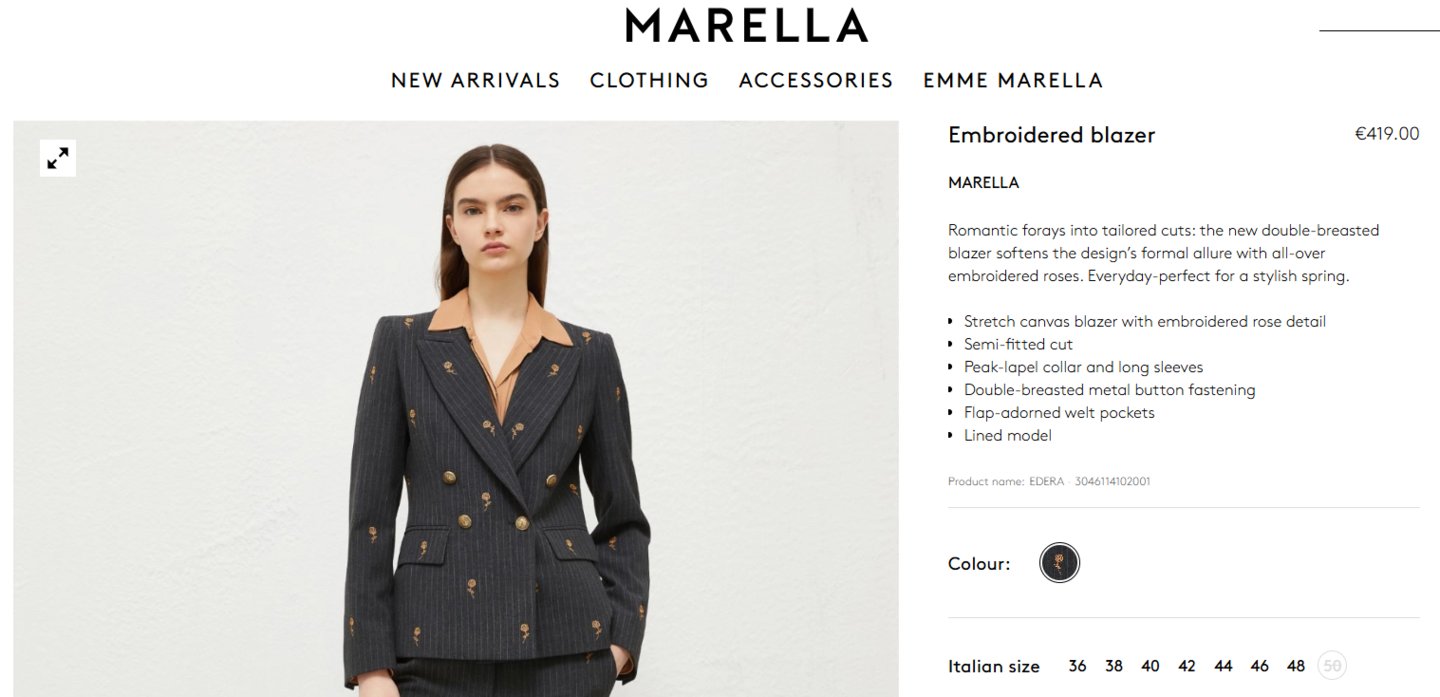
Task: Choose Italian size 44
Action: (1223, 666)
